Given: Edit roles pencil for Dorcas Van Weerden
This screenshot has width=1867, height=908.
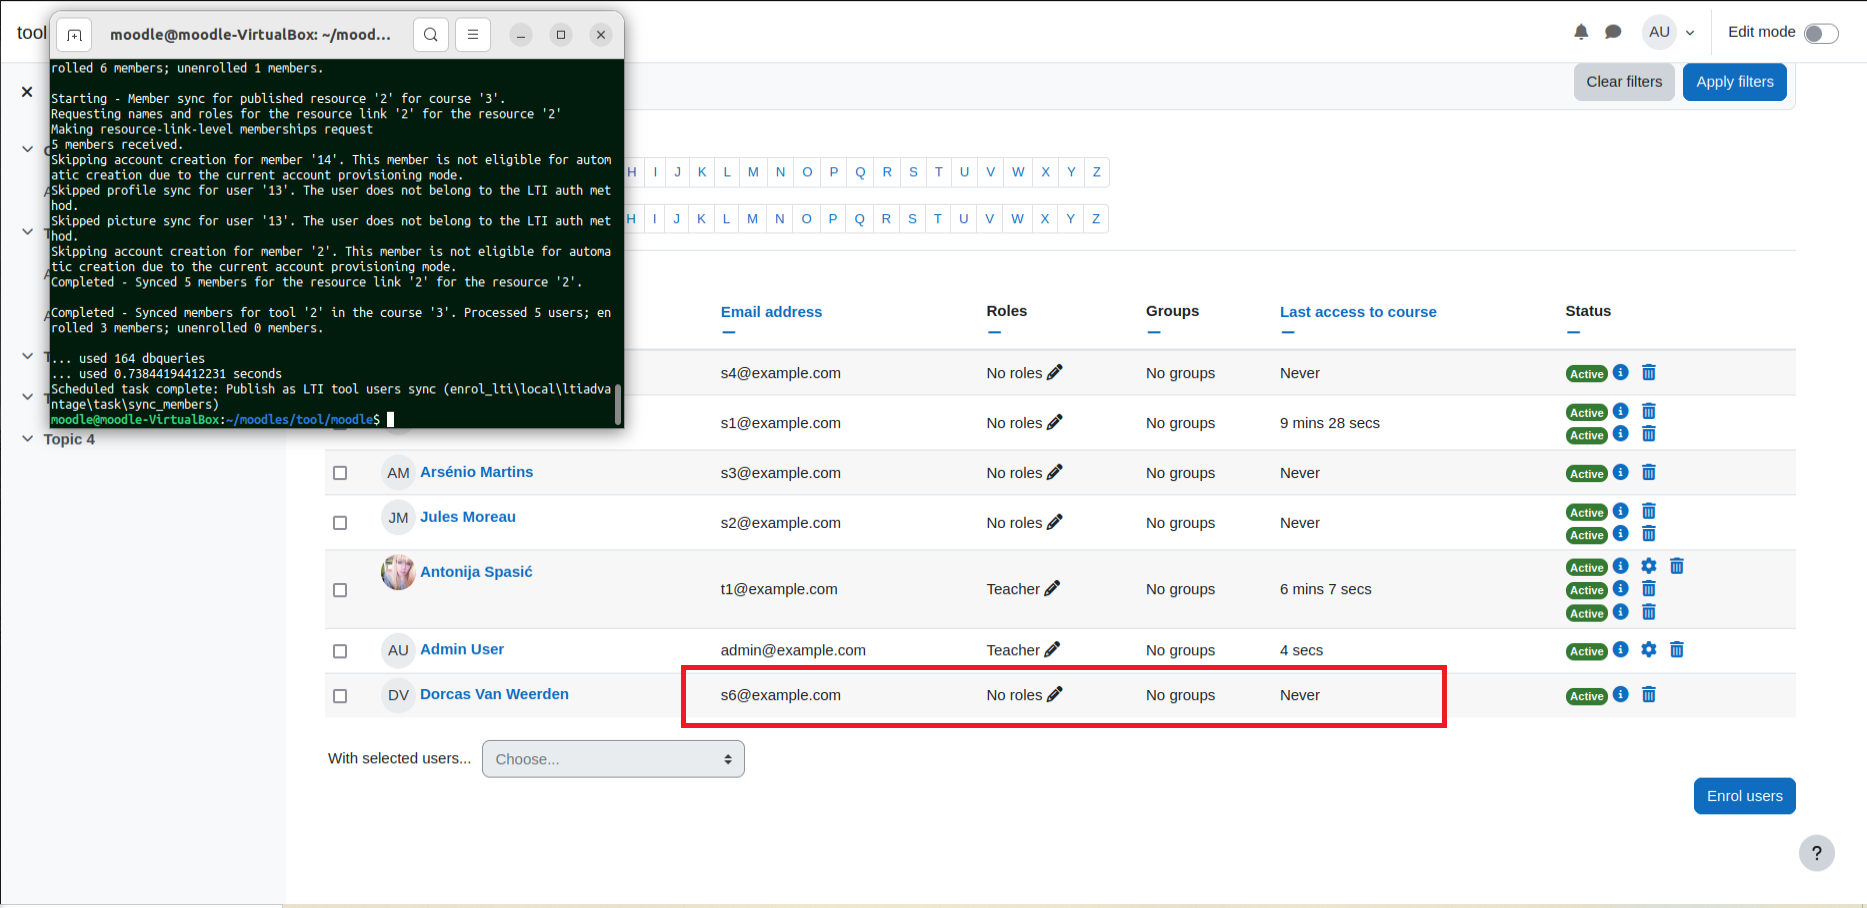Looking at the screenshot, I should pyautogui.click(x=1054, y=694).
